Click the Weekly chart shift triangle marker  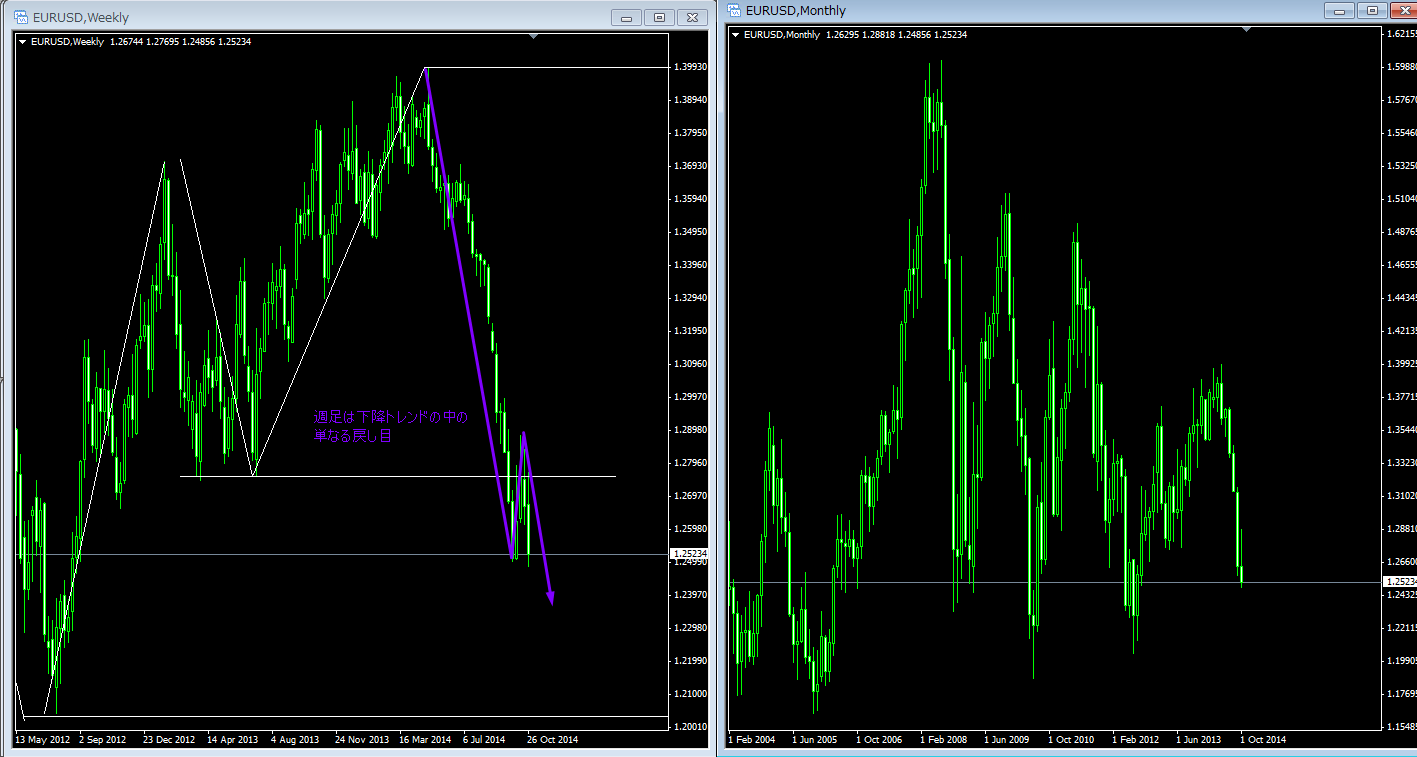click(533, 36)
